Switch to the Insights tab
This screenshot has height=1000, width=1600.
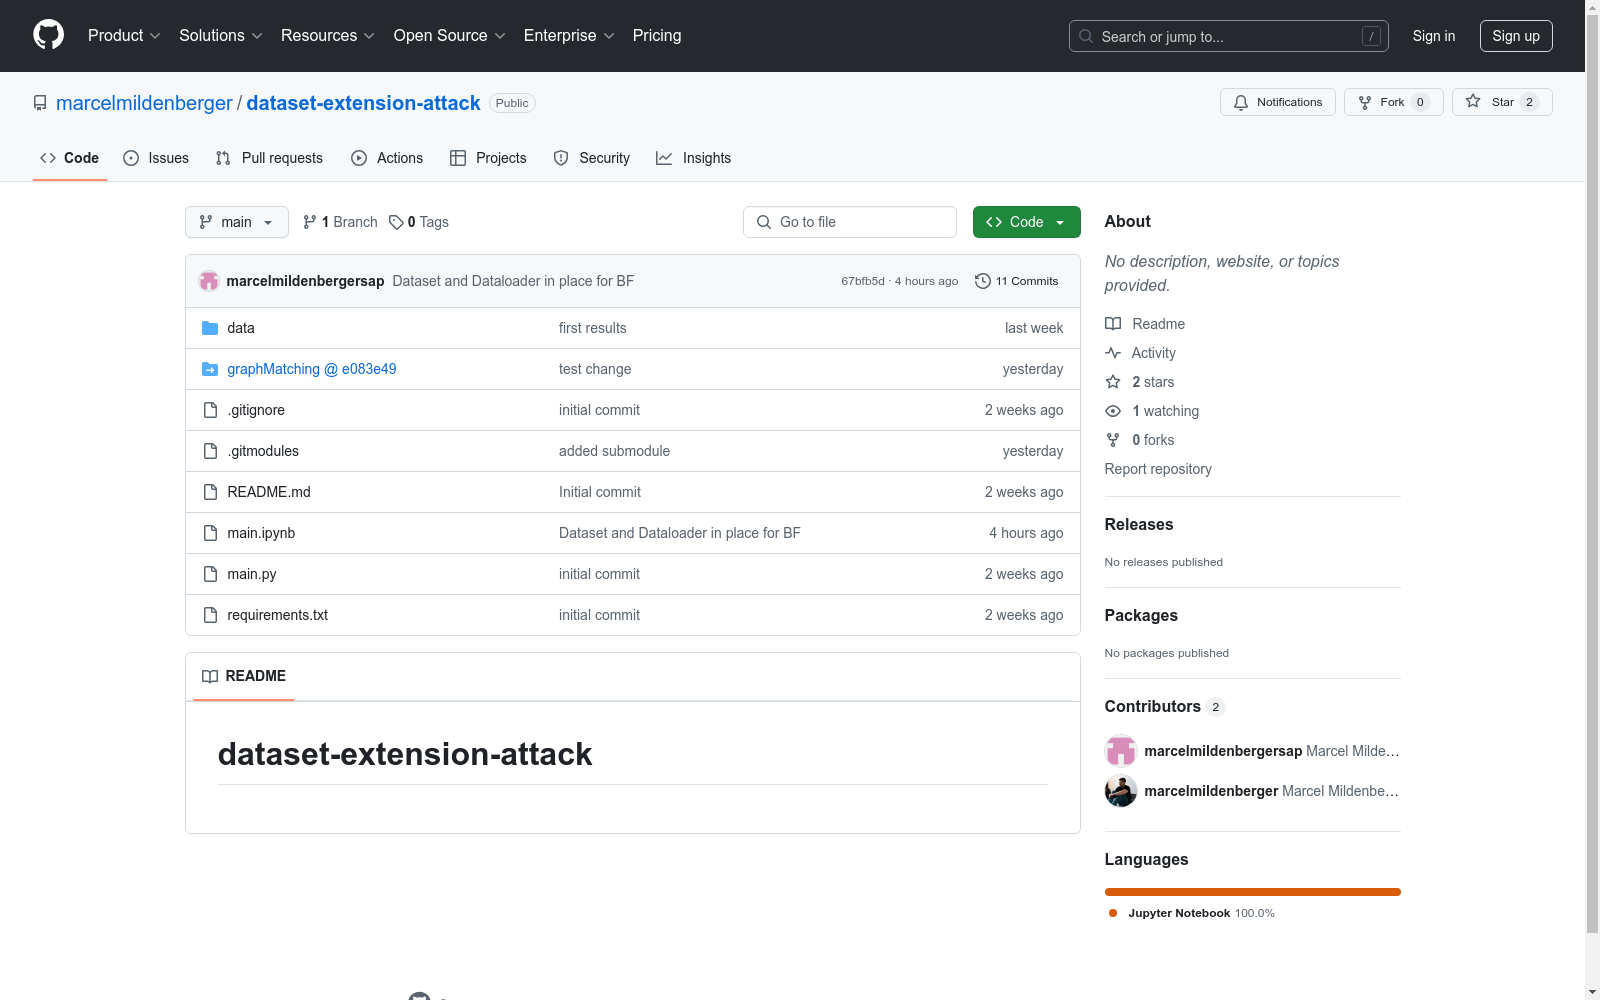[x=694, y=158]
